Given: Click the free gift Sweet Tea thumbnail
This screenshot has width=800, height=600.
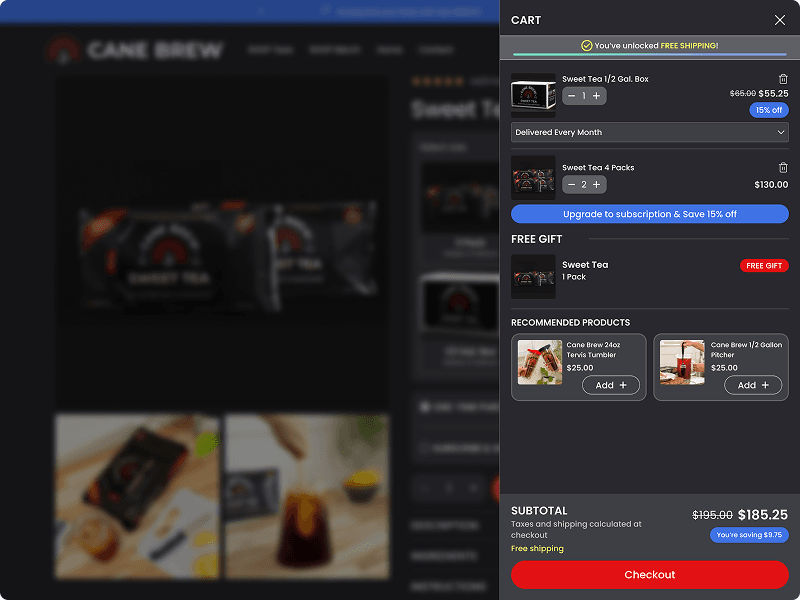Looking at the screenshot, I should [533, 277].
